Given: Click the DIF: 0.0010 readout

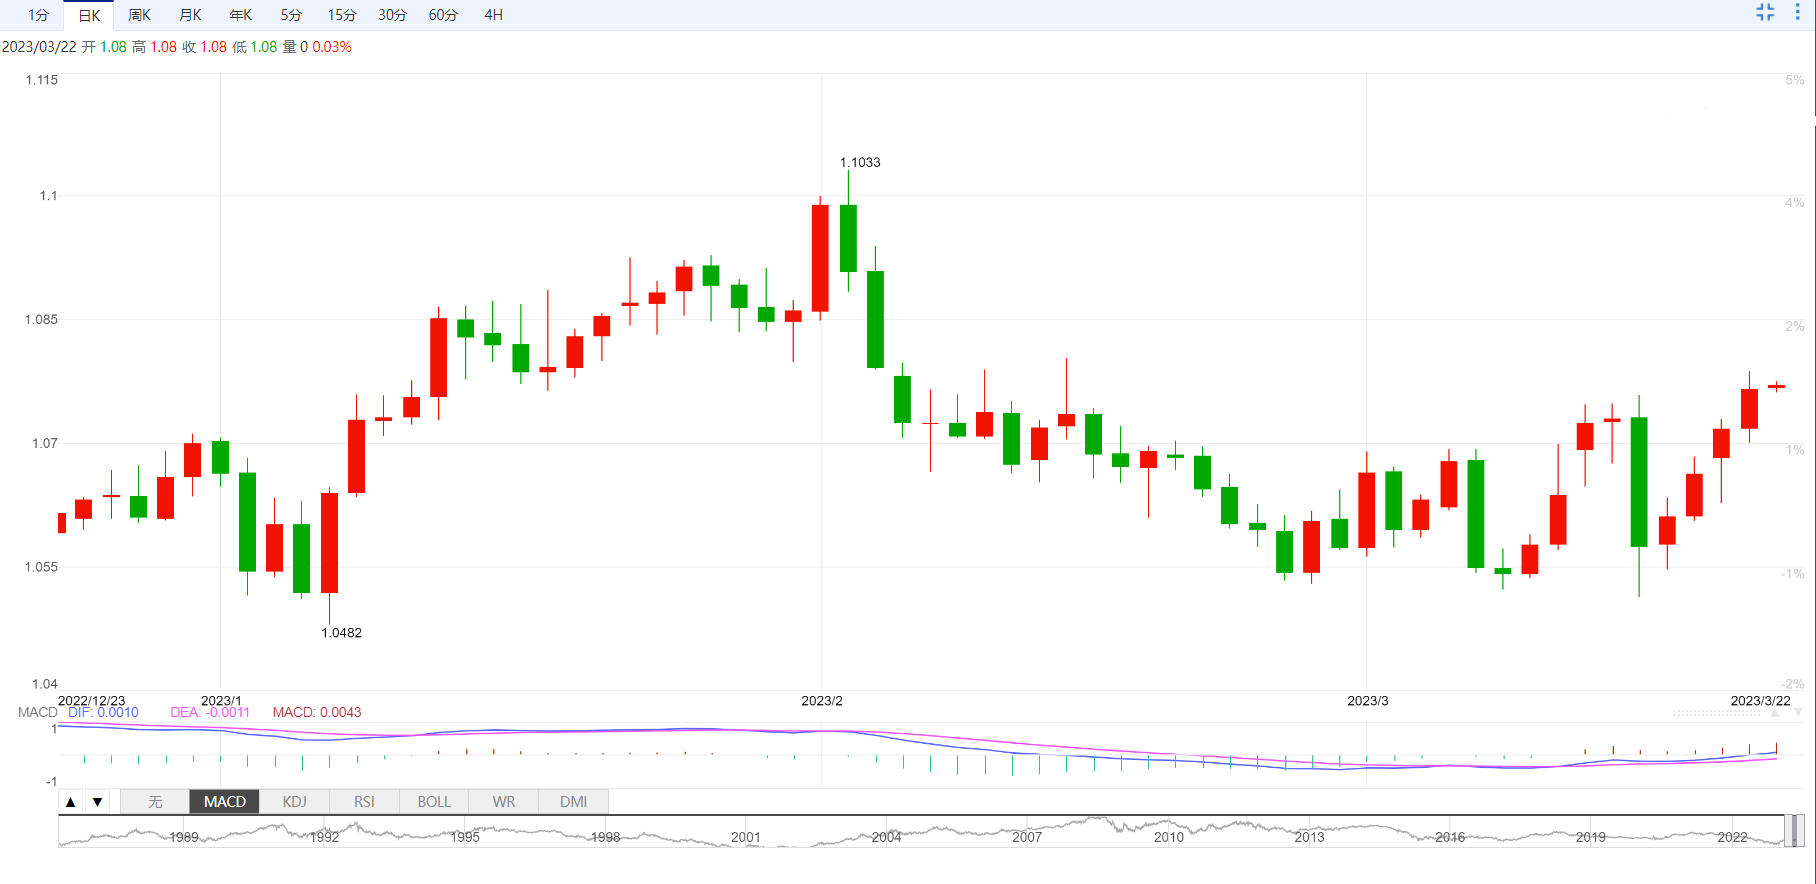Looking at the screenshot, I should coord(103,712).
